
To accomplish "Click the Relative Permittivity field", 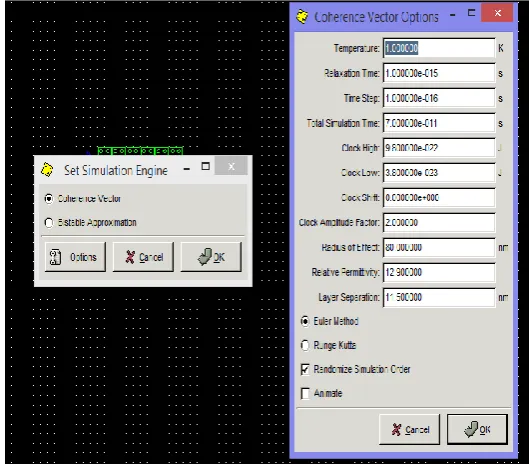I will click(x=439, y=273).
